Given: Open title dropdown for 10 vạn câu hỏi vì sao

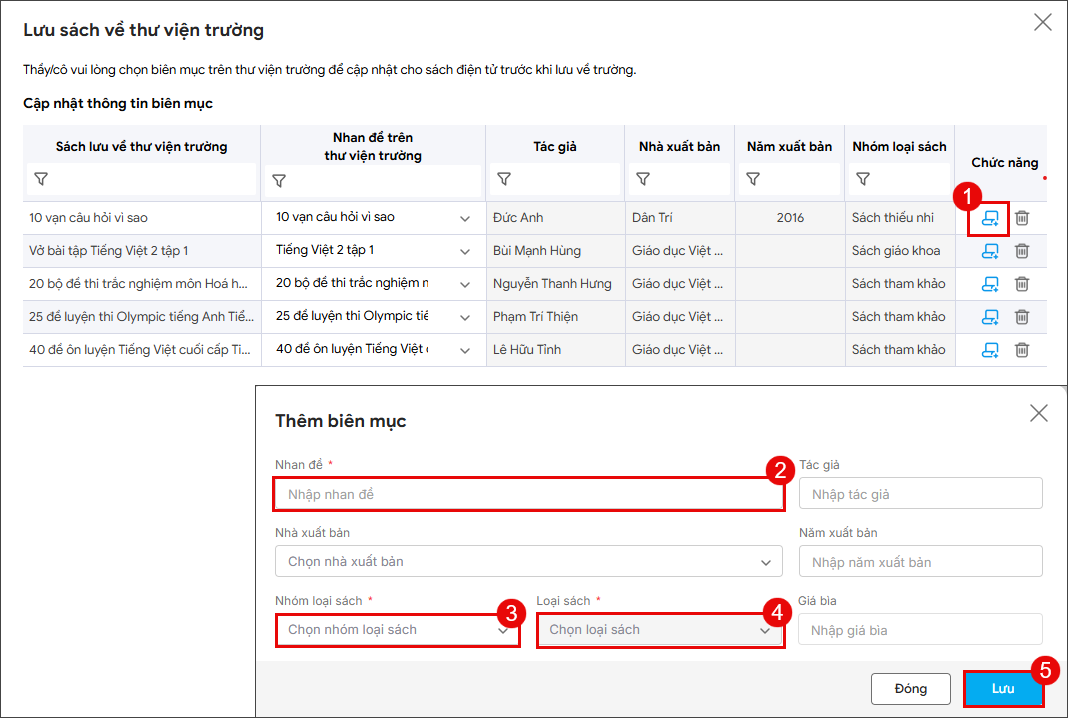Looking at the screenshot, I should [x=465, y=219].
